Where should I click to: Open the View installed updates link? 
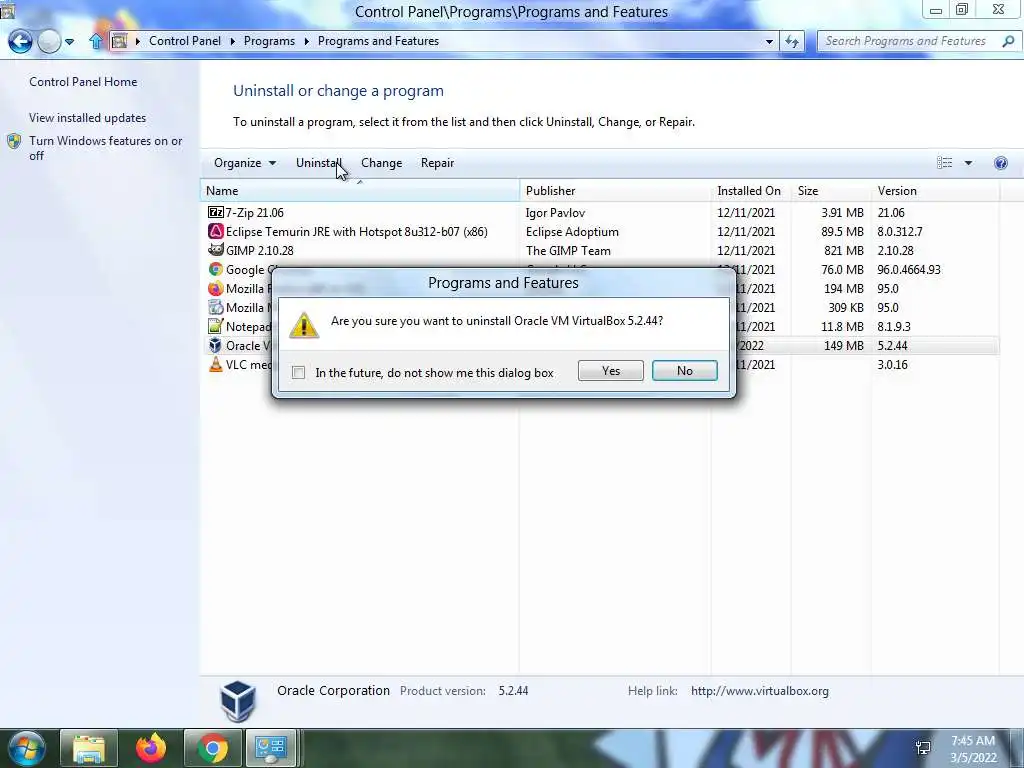[x=88, y=118]
